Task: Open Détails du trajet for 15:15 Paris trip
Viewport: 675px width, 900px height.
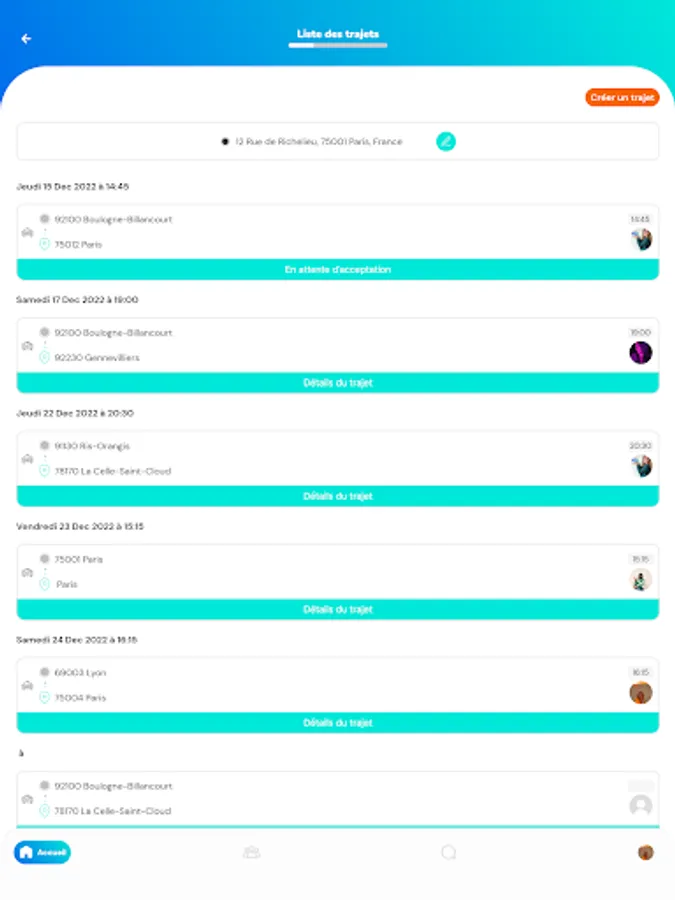Action: tap(337, 609)
